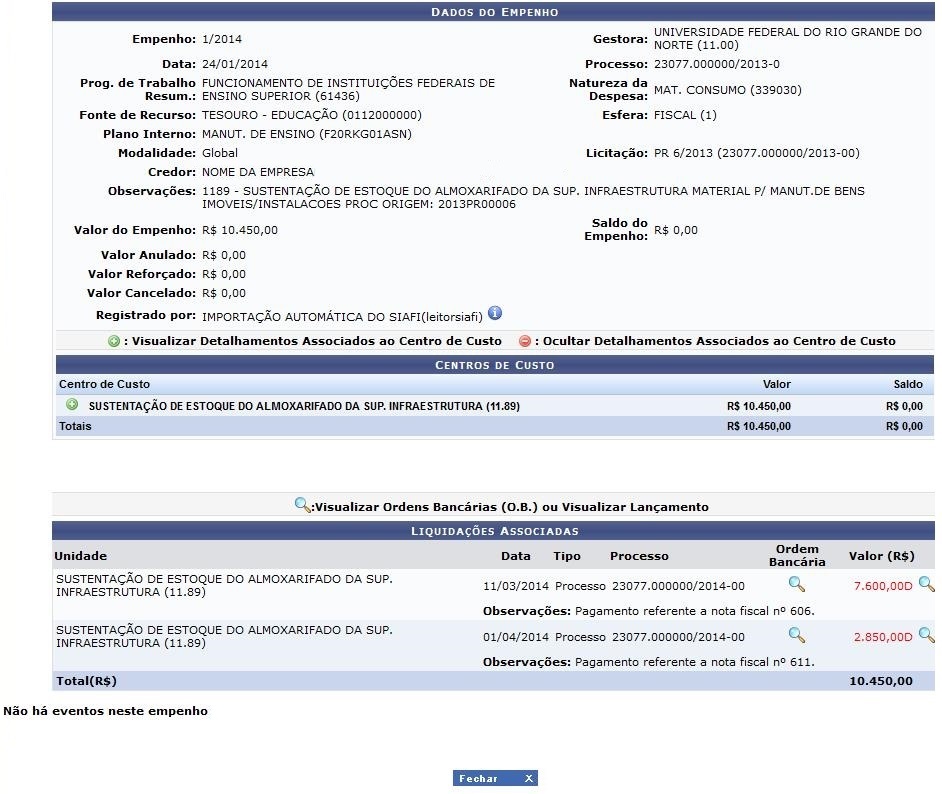Click the Dados do Empenho header
The width and height of the screenshot is (942, 794).
point(493,12)
